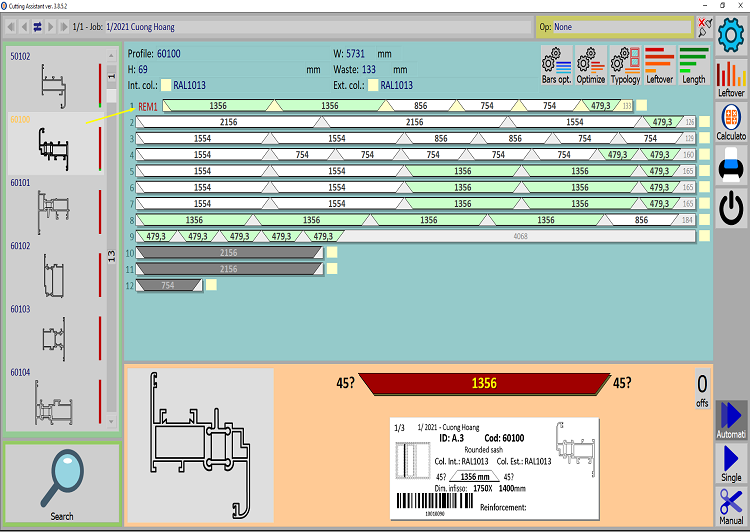Open the Leftover bar-chart in right sidebar

click(x=731, y=79)
